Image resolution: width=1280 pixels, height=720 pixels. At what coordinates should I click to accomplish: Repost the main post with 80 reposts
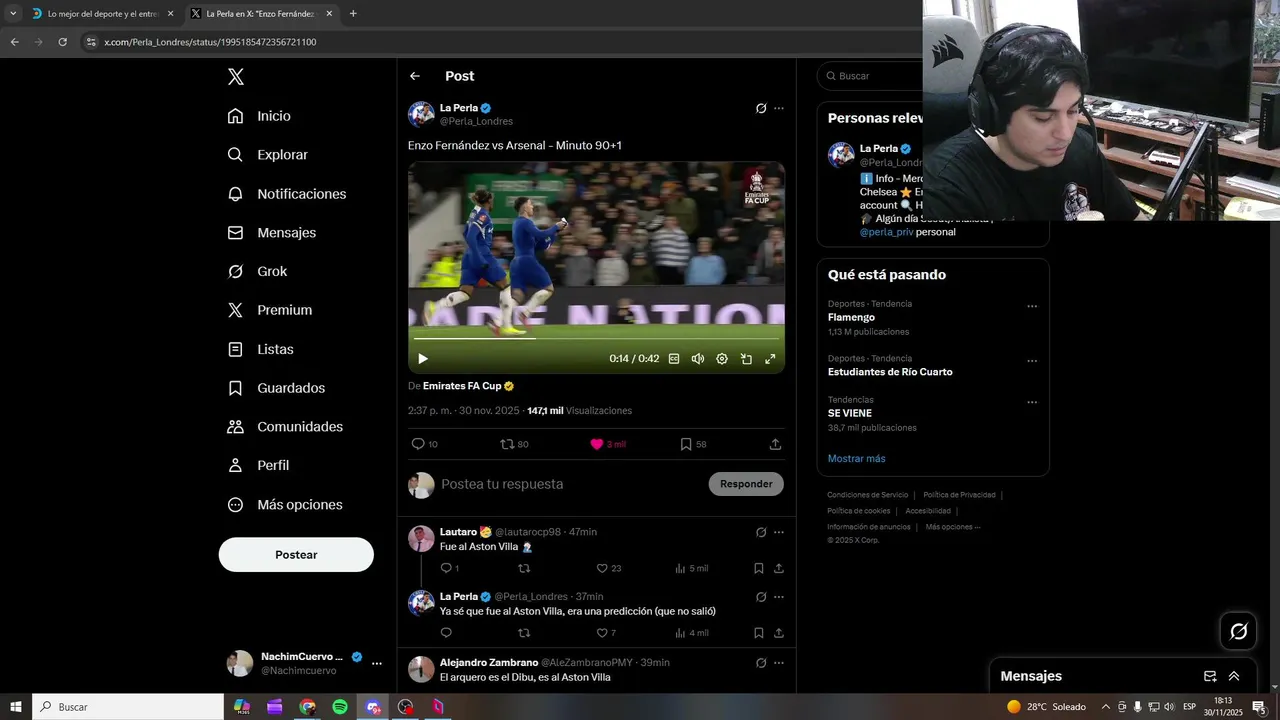click(514, 444)
